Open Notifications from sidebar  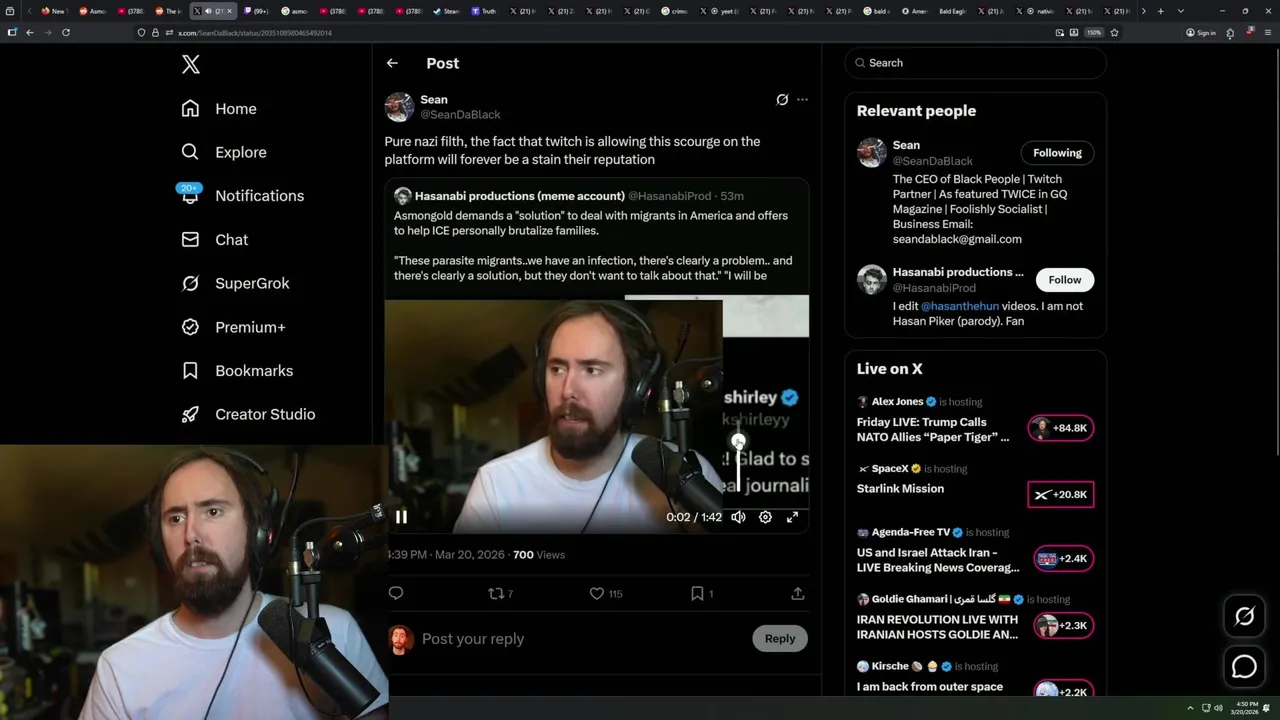pos(242,196)
